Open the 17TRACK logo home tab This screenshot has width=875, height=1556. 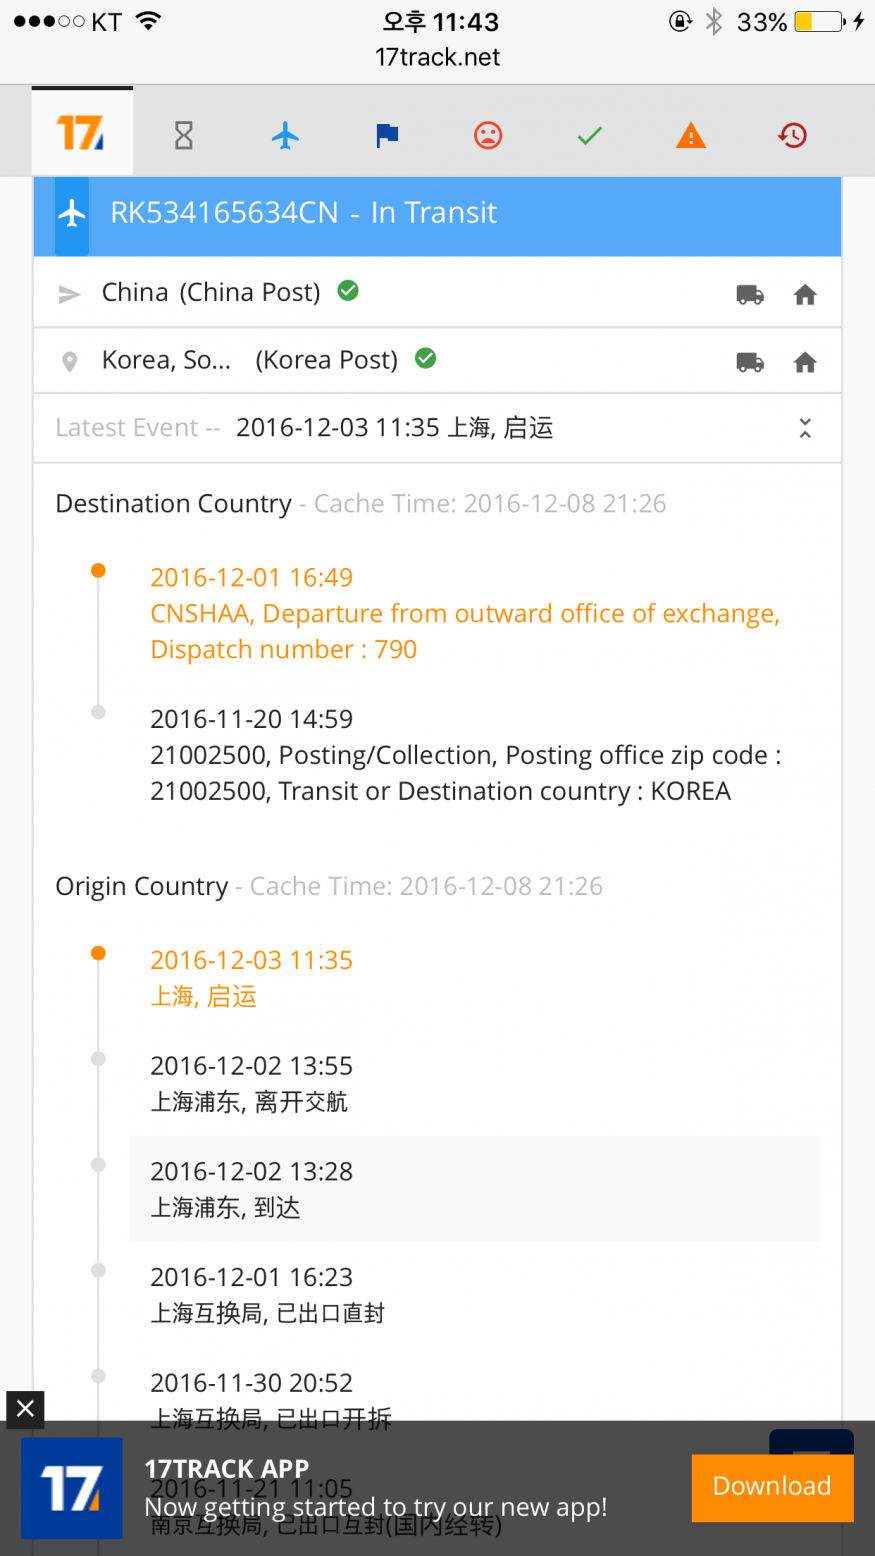click(81, 133)
